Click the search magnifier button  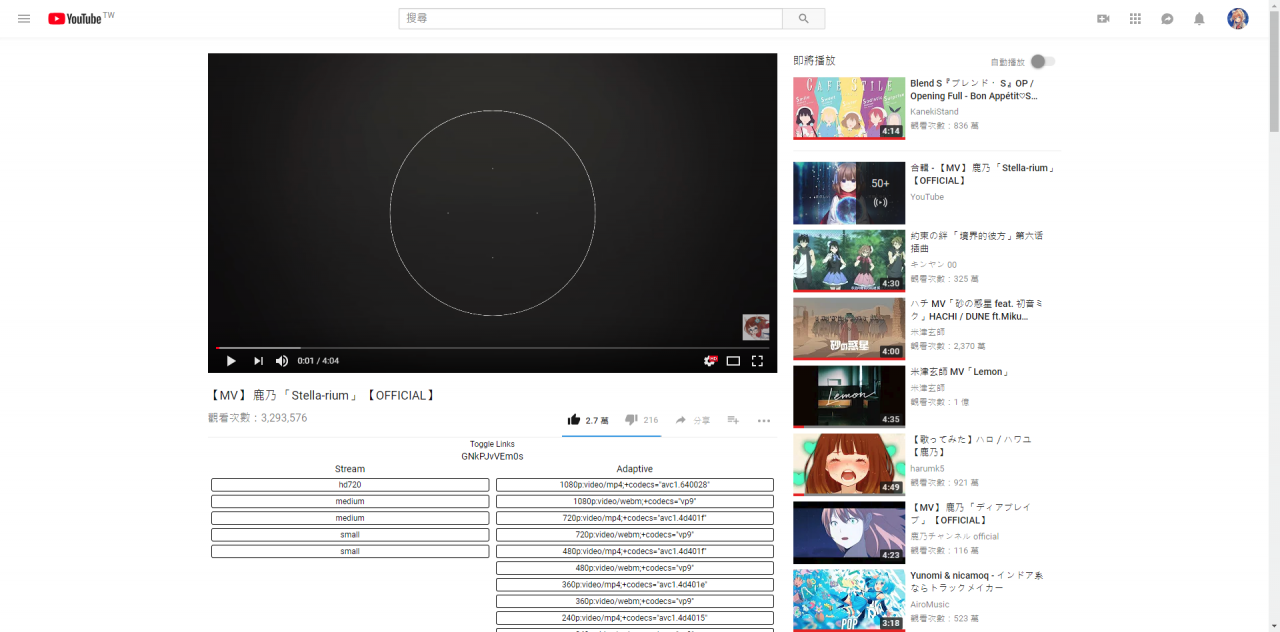pyautogui.click(x=803, y=19)
